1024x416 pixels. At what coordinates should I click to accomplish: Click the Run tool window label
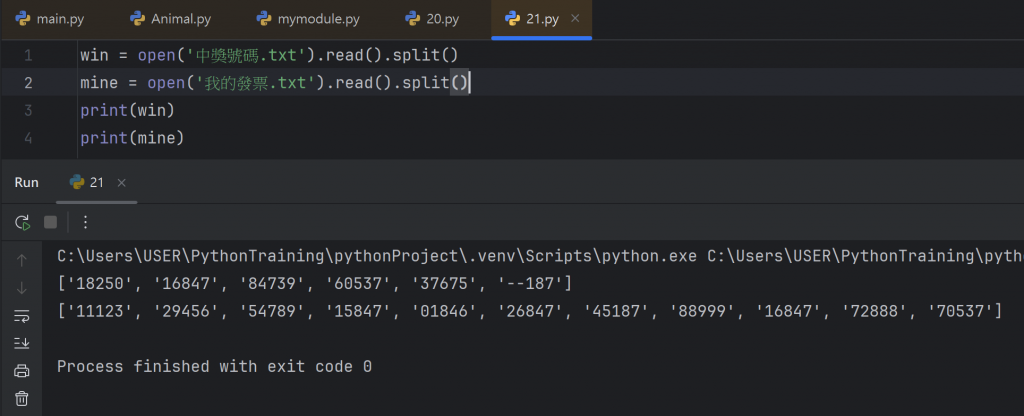click(27, 183)
